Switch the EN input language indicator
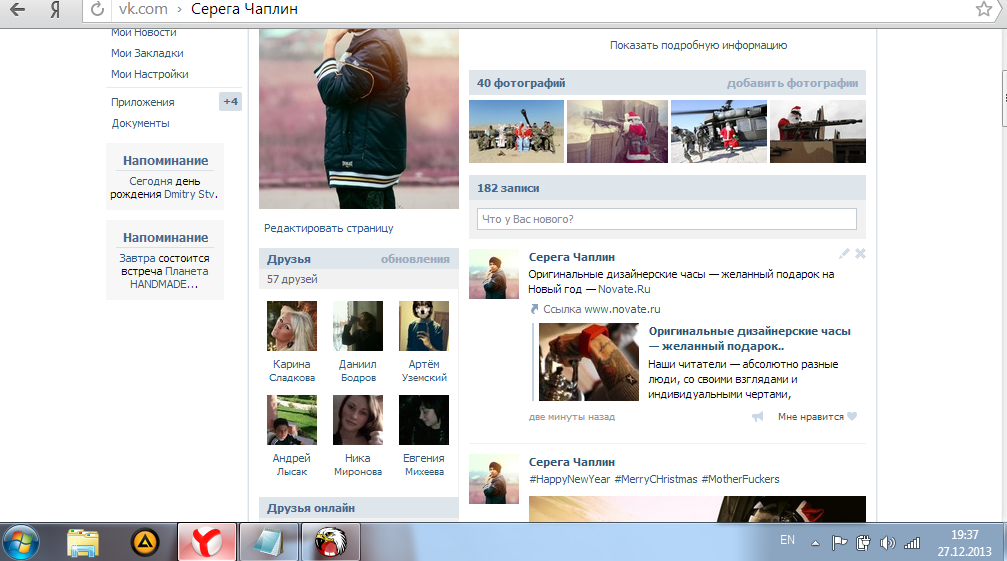Viewport: 1007px width, 561px height. [787, 540]
